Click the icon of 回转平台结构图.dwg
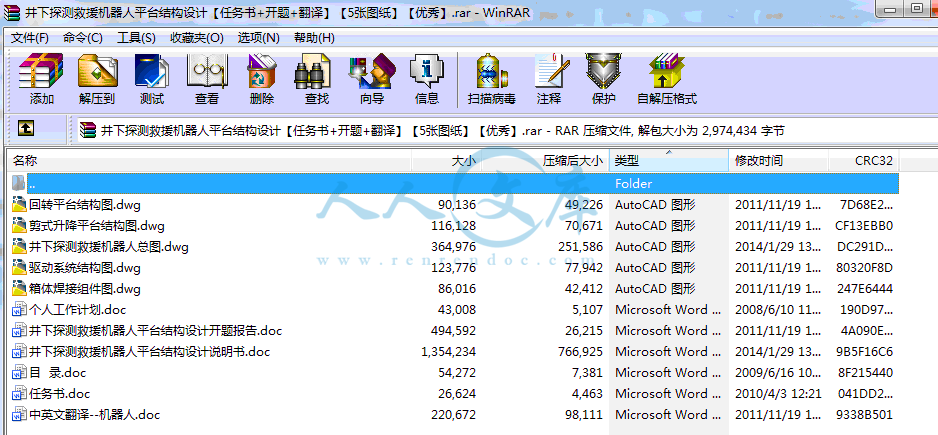The height and width of the screenshot is (435, 938). click(x=19, y=205)
